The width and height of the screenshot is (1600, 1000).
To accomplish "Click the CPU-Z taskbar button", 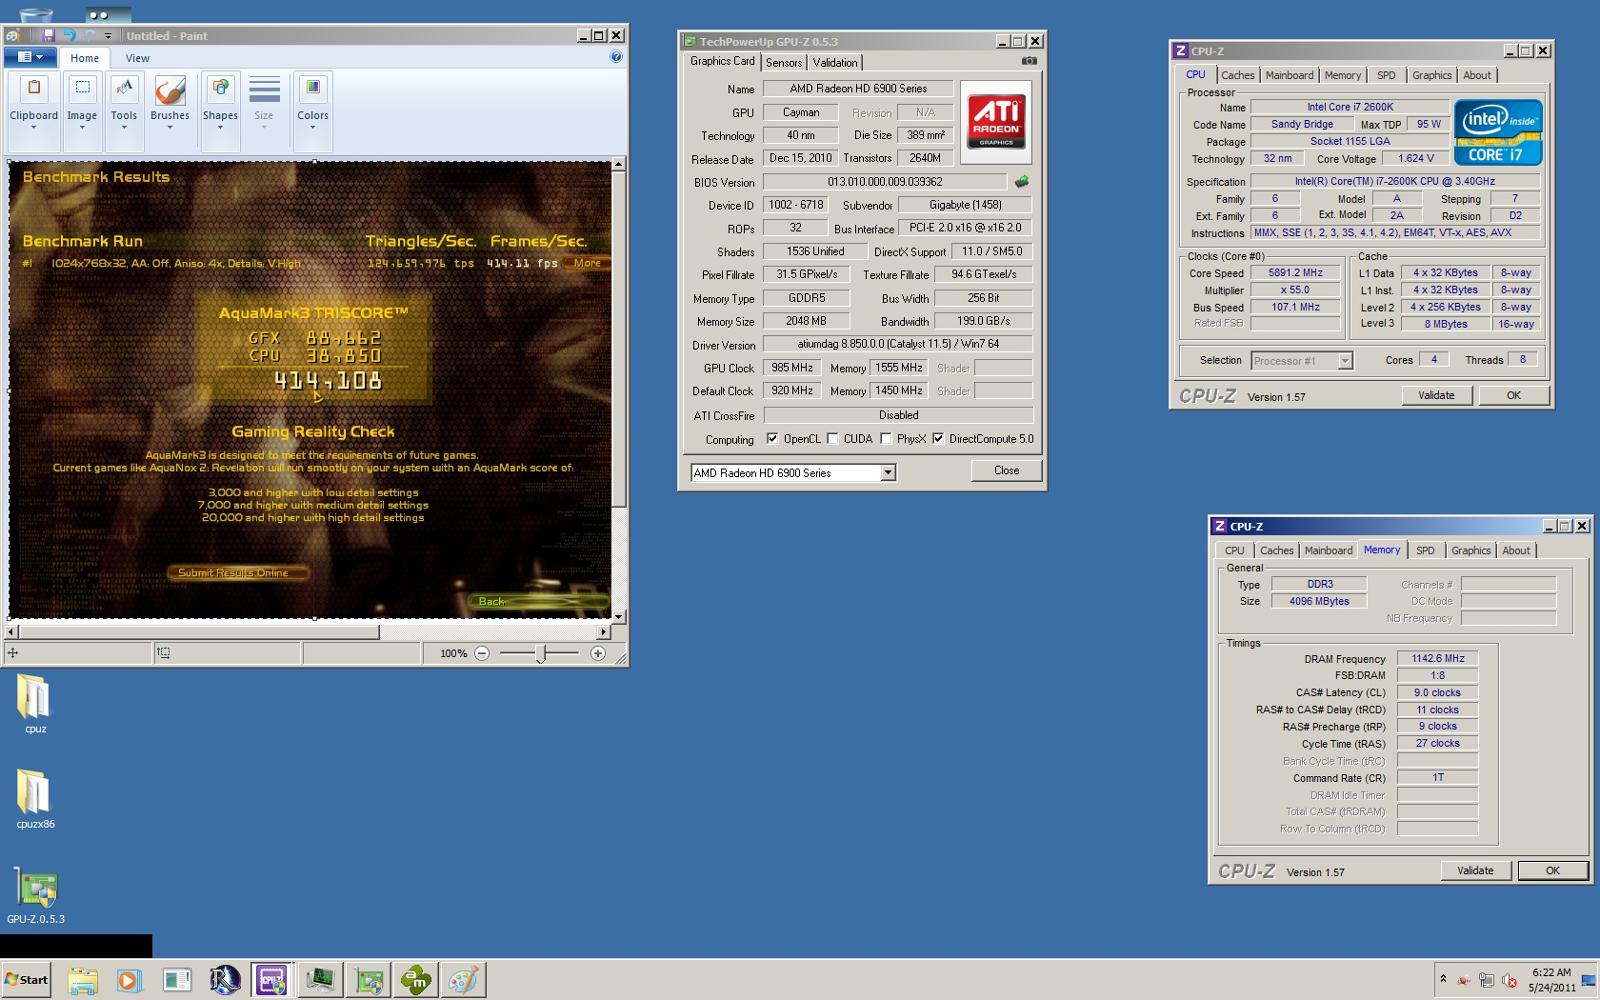I will pyautogui.click(x=271, y=980).
